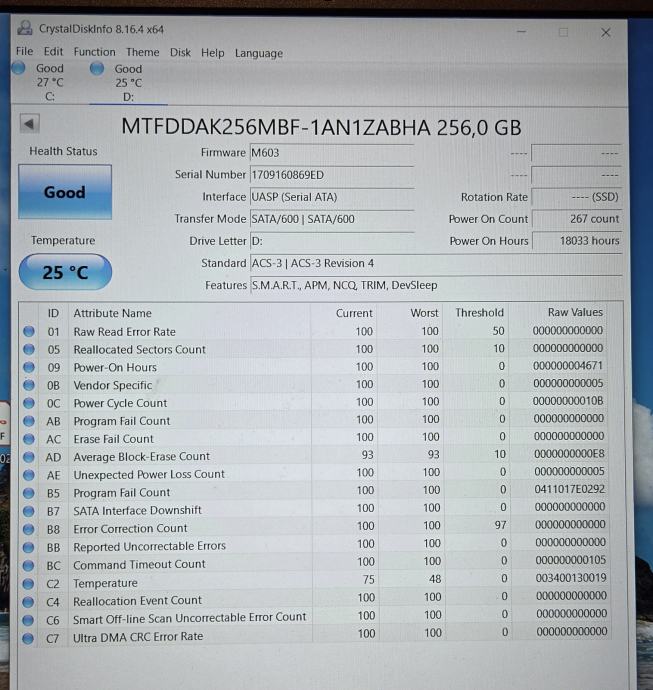Click the Firmware field showing M603

pyautogui.click(x=332, y=153)
